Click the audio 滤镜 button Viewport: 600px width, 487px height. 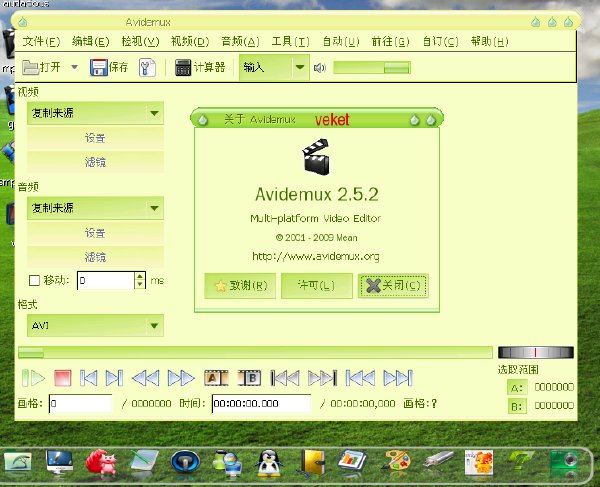[95, 257]
